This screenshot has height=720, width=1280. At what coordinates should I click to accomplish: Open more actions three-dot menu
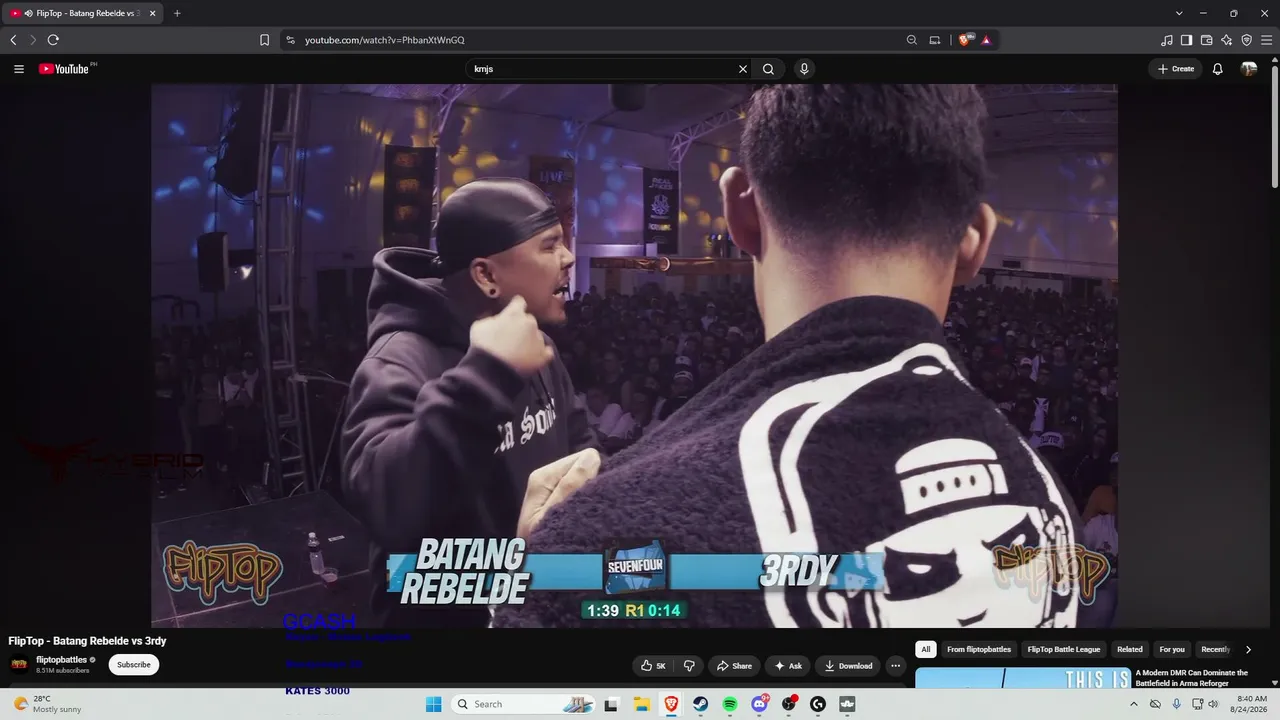pyautogui.click(x=896, y=666)
